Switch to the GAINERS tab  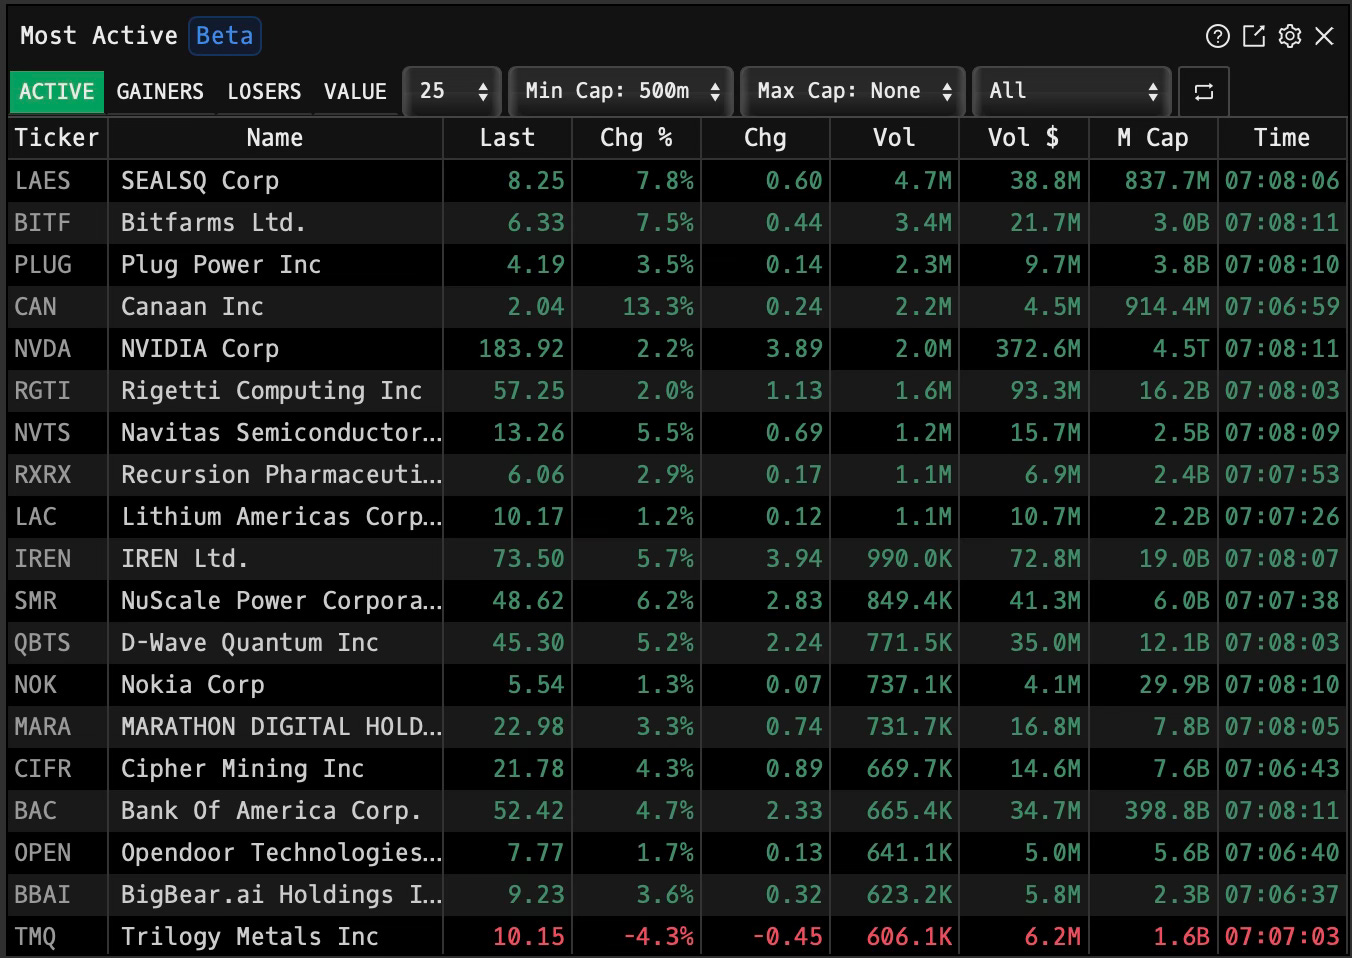tap(160, 92)
